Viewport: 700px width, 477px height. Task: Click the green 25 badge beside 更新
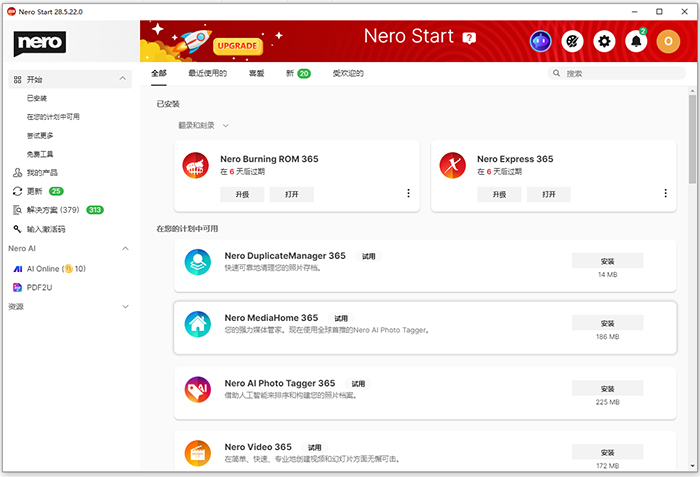56,191
